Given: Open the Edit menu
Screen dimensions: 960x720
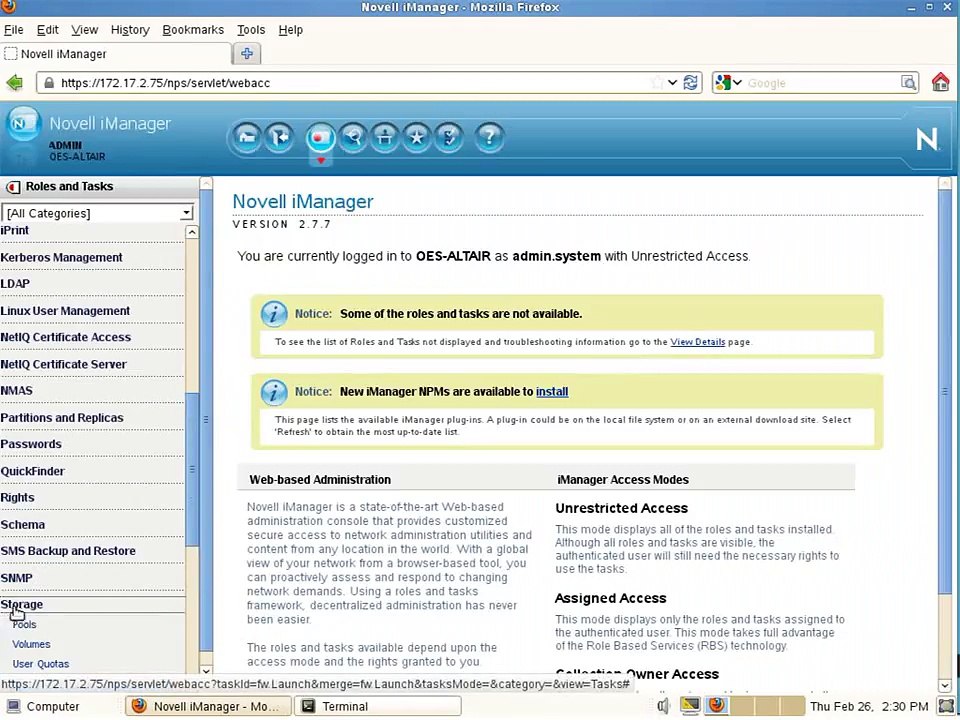Looking at the screenshot, I should (x=47, y=29).
